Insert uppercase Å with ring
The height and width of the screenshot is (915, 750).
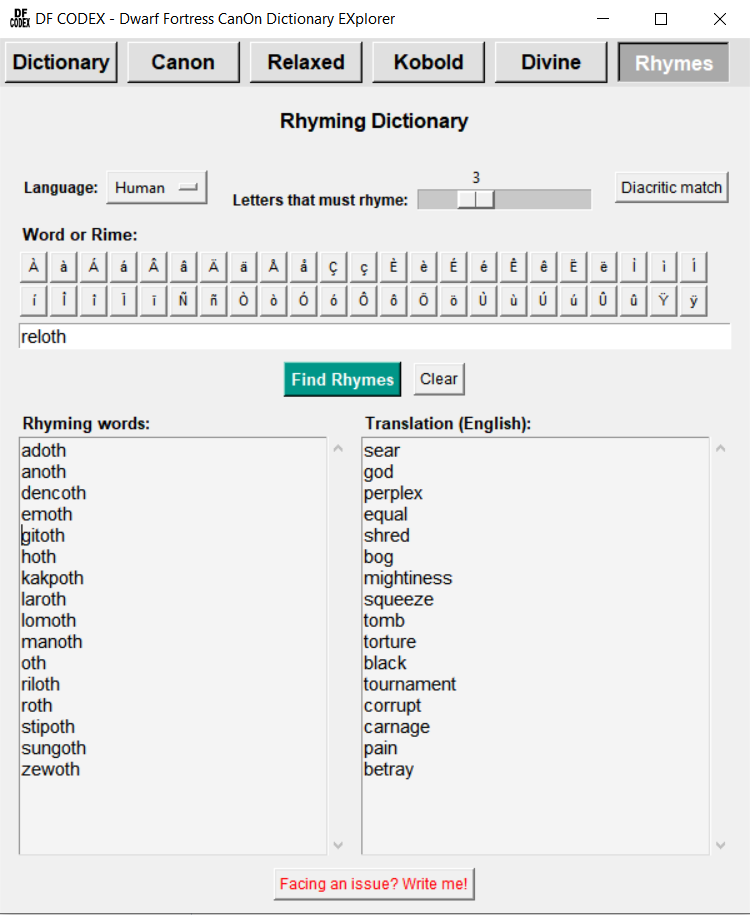click(x=273, y=267)
